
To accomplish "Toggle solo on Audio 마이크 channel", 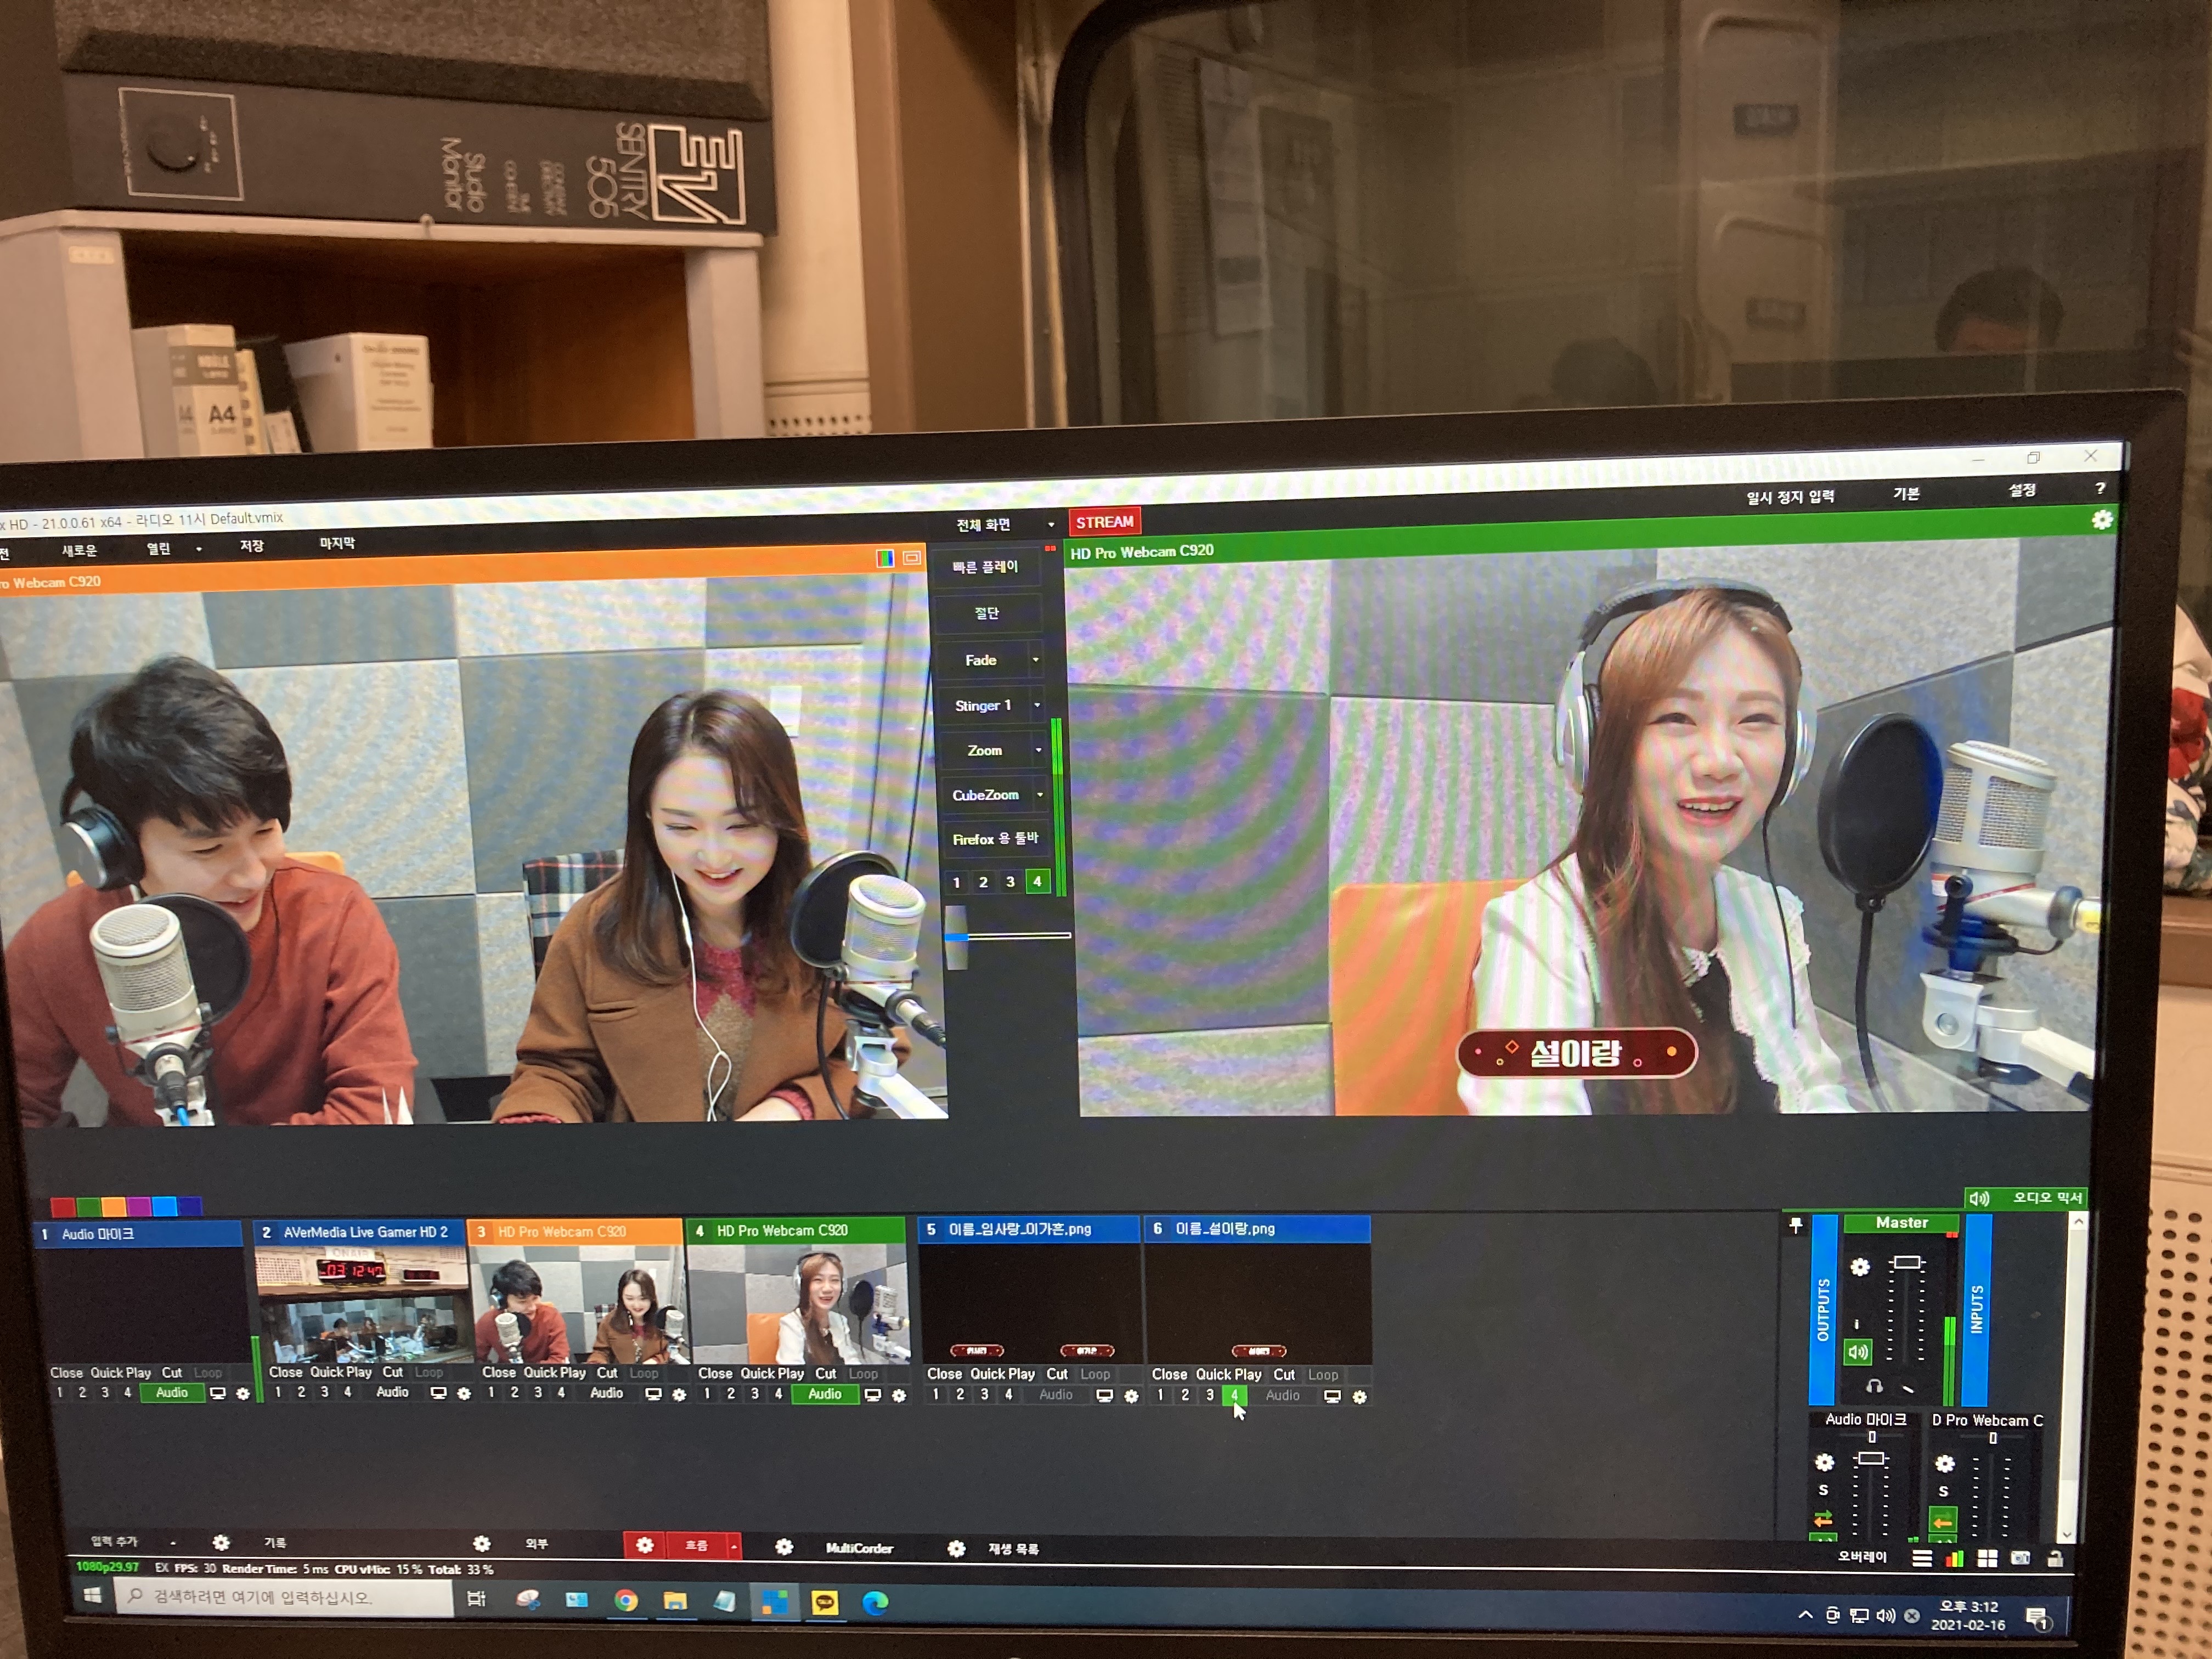I will pos(1823,1490).
